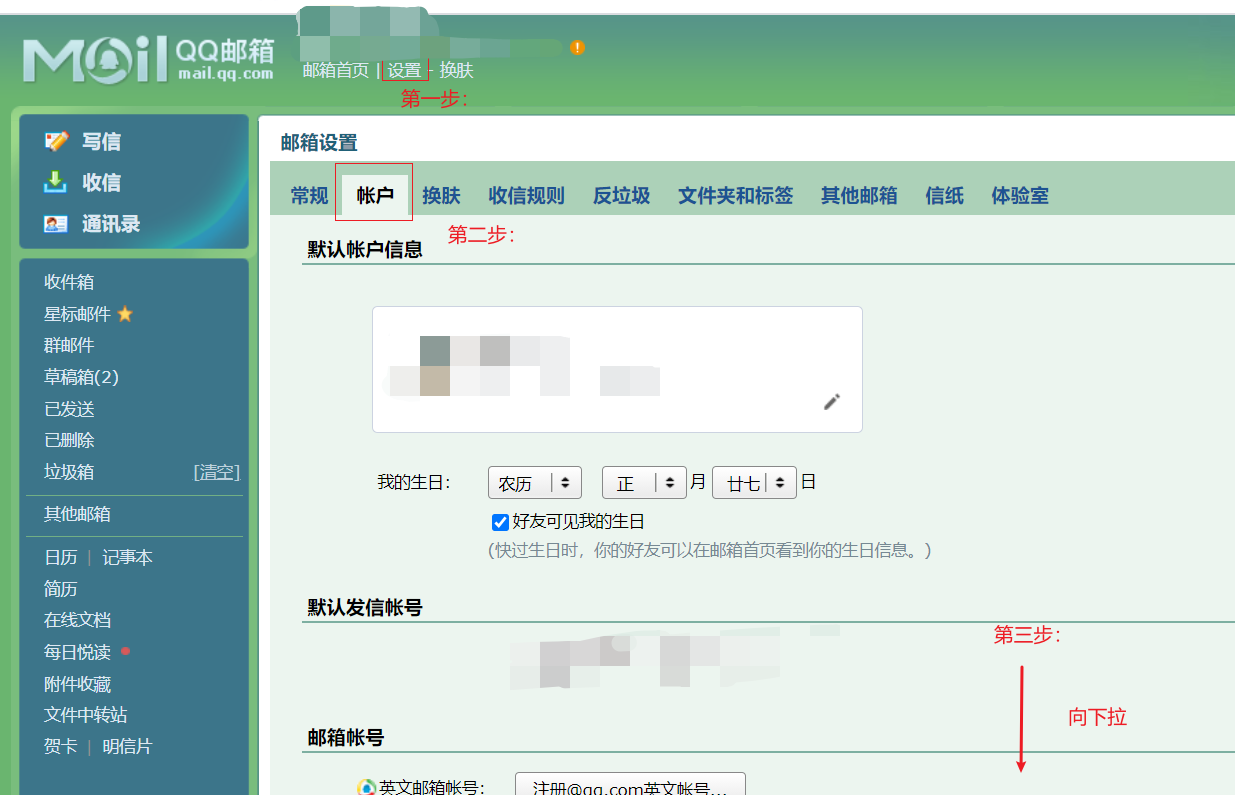Click the birthday visibility blue check control
The width and height of the screenshot is (1235, 795).
(500, 521)
